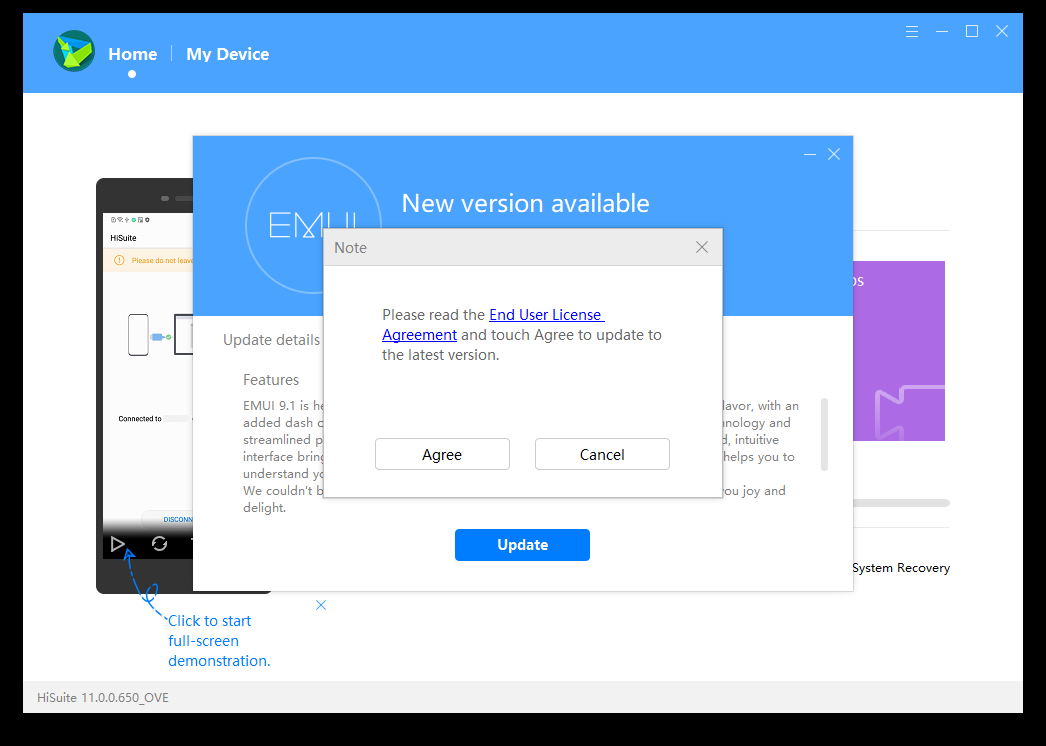1046x746 pixels.
Task: Cancel the license agreement note
Action: tap(602, 454)
